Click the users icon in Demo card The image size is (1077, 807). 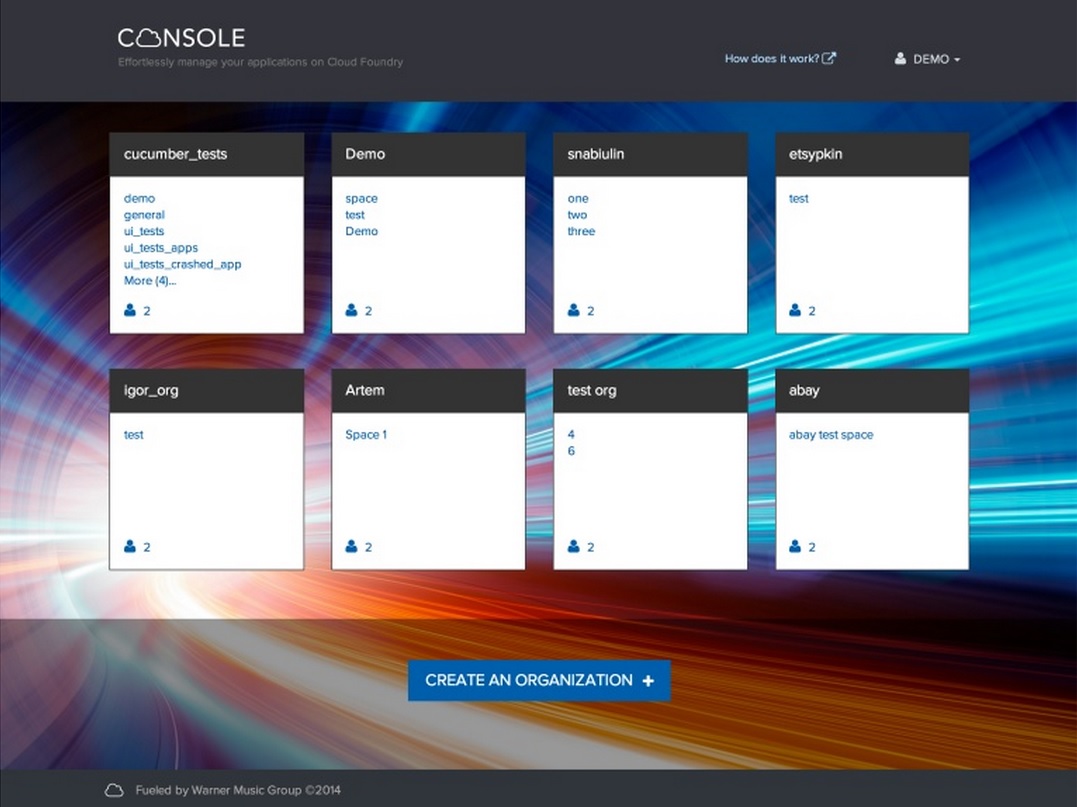352,310
